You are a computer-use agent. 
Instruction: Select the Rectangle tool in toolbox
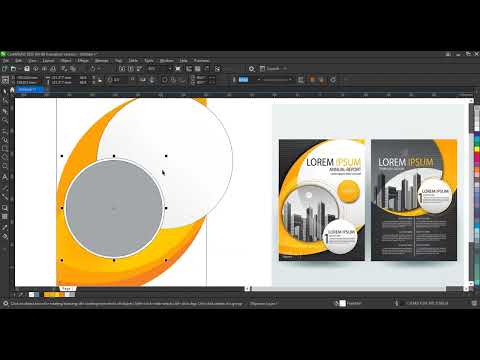pos(5,148)
